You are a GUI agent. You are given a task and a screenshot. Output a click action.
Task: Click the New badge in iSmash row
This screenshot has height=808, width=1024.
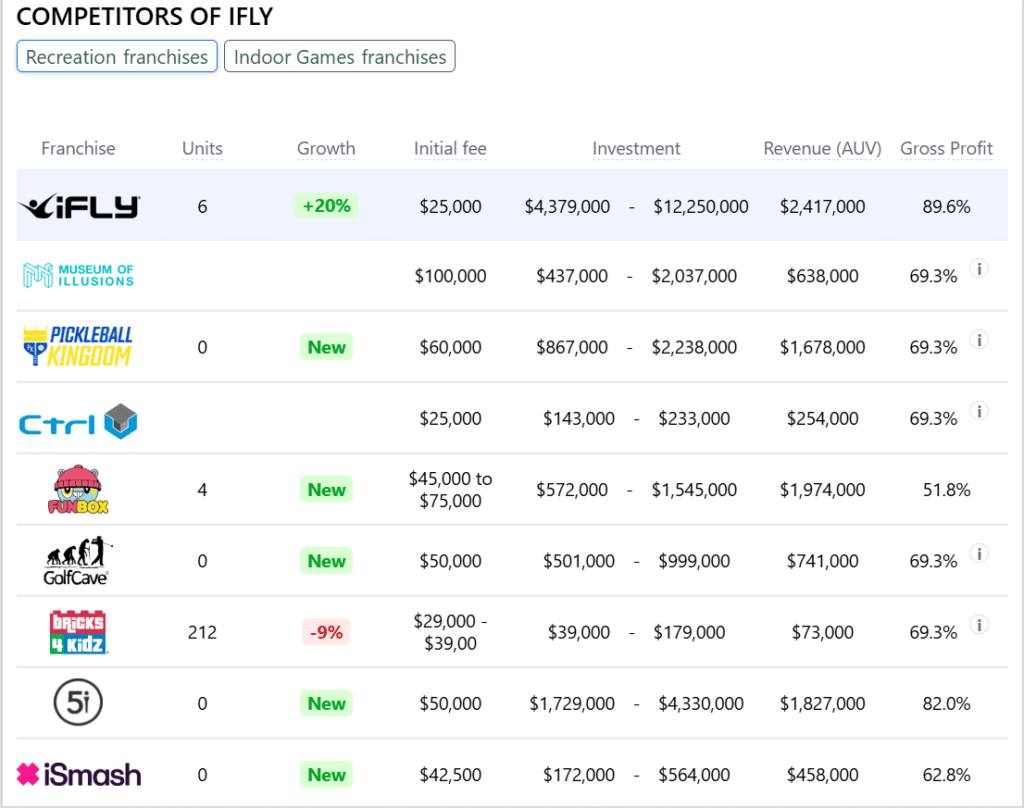point(327,775)
